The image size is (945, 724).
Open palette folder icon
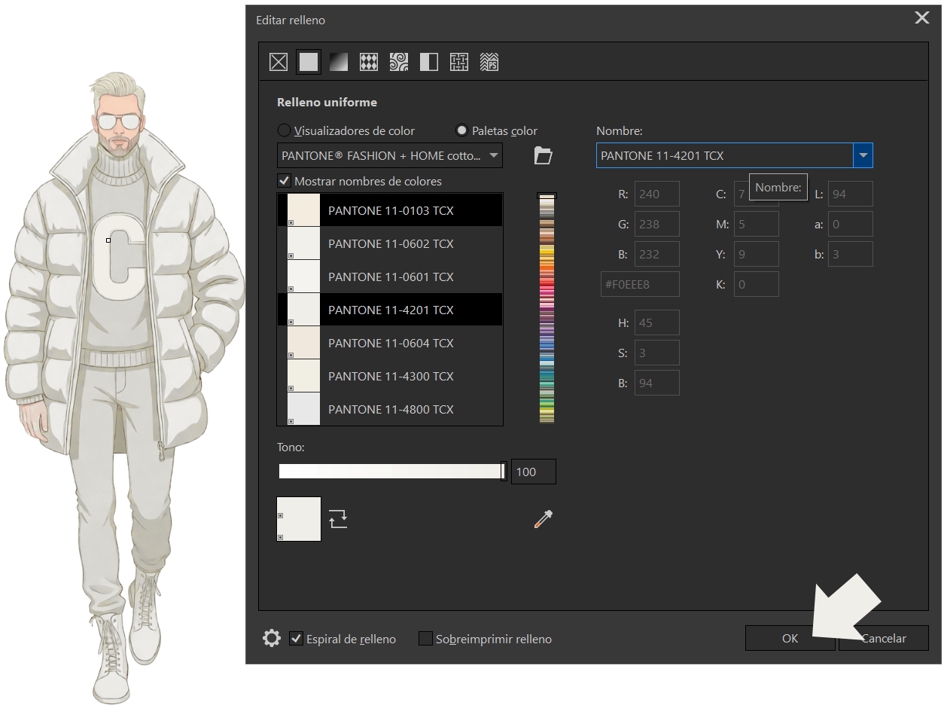(x=543, y=155)
